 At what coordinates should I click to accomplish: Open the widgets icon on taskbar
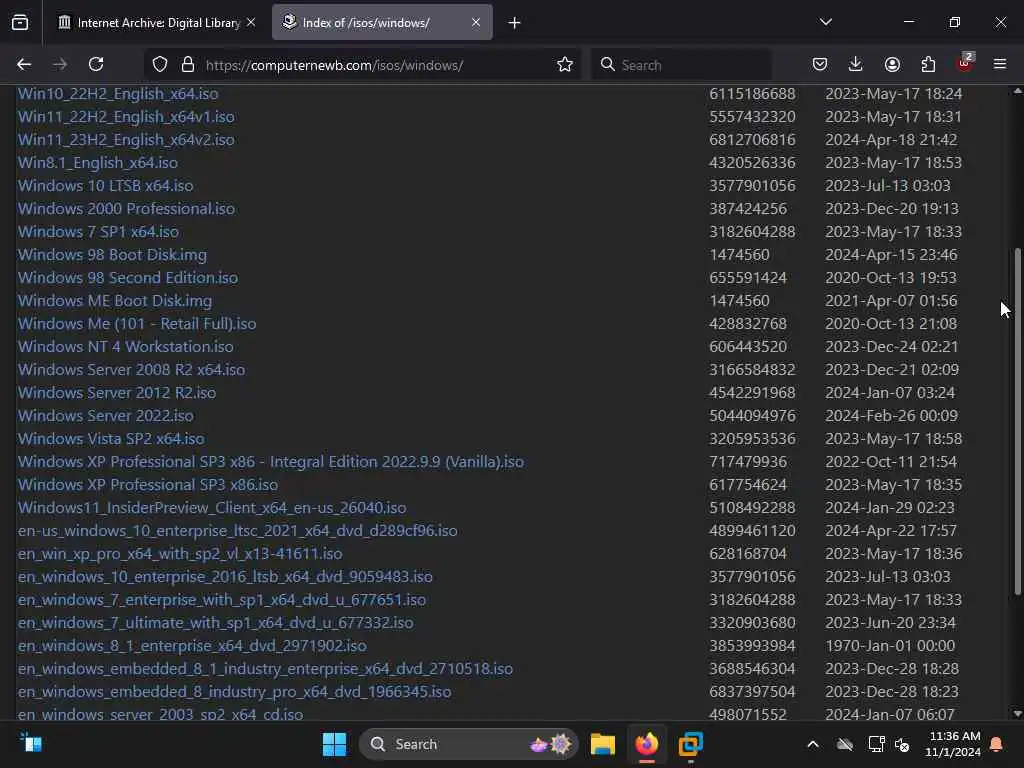pyautogui.click(x=31, y=743)
